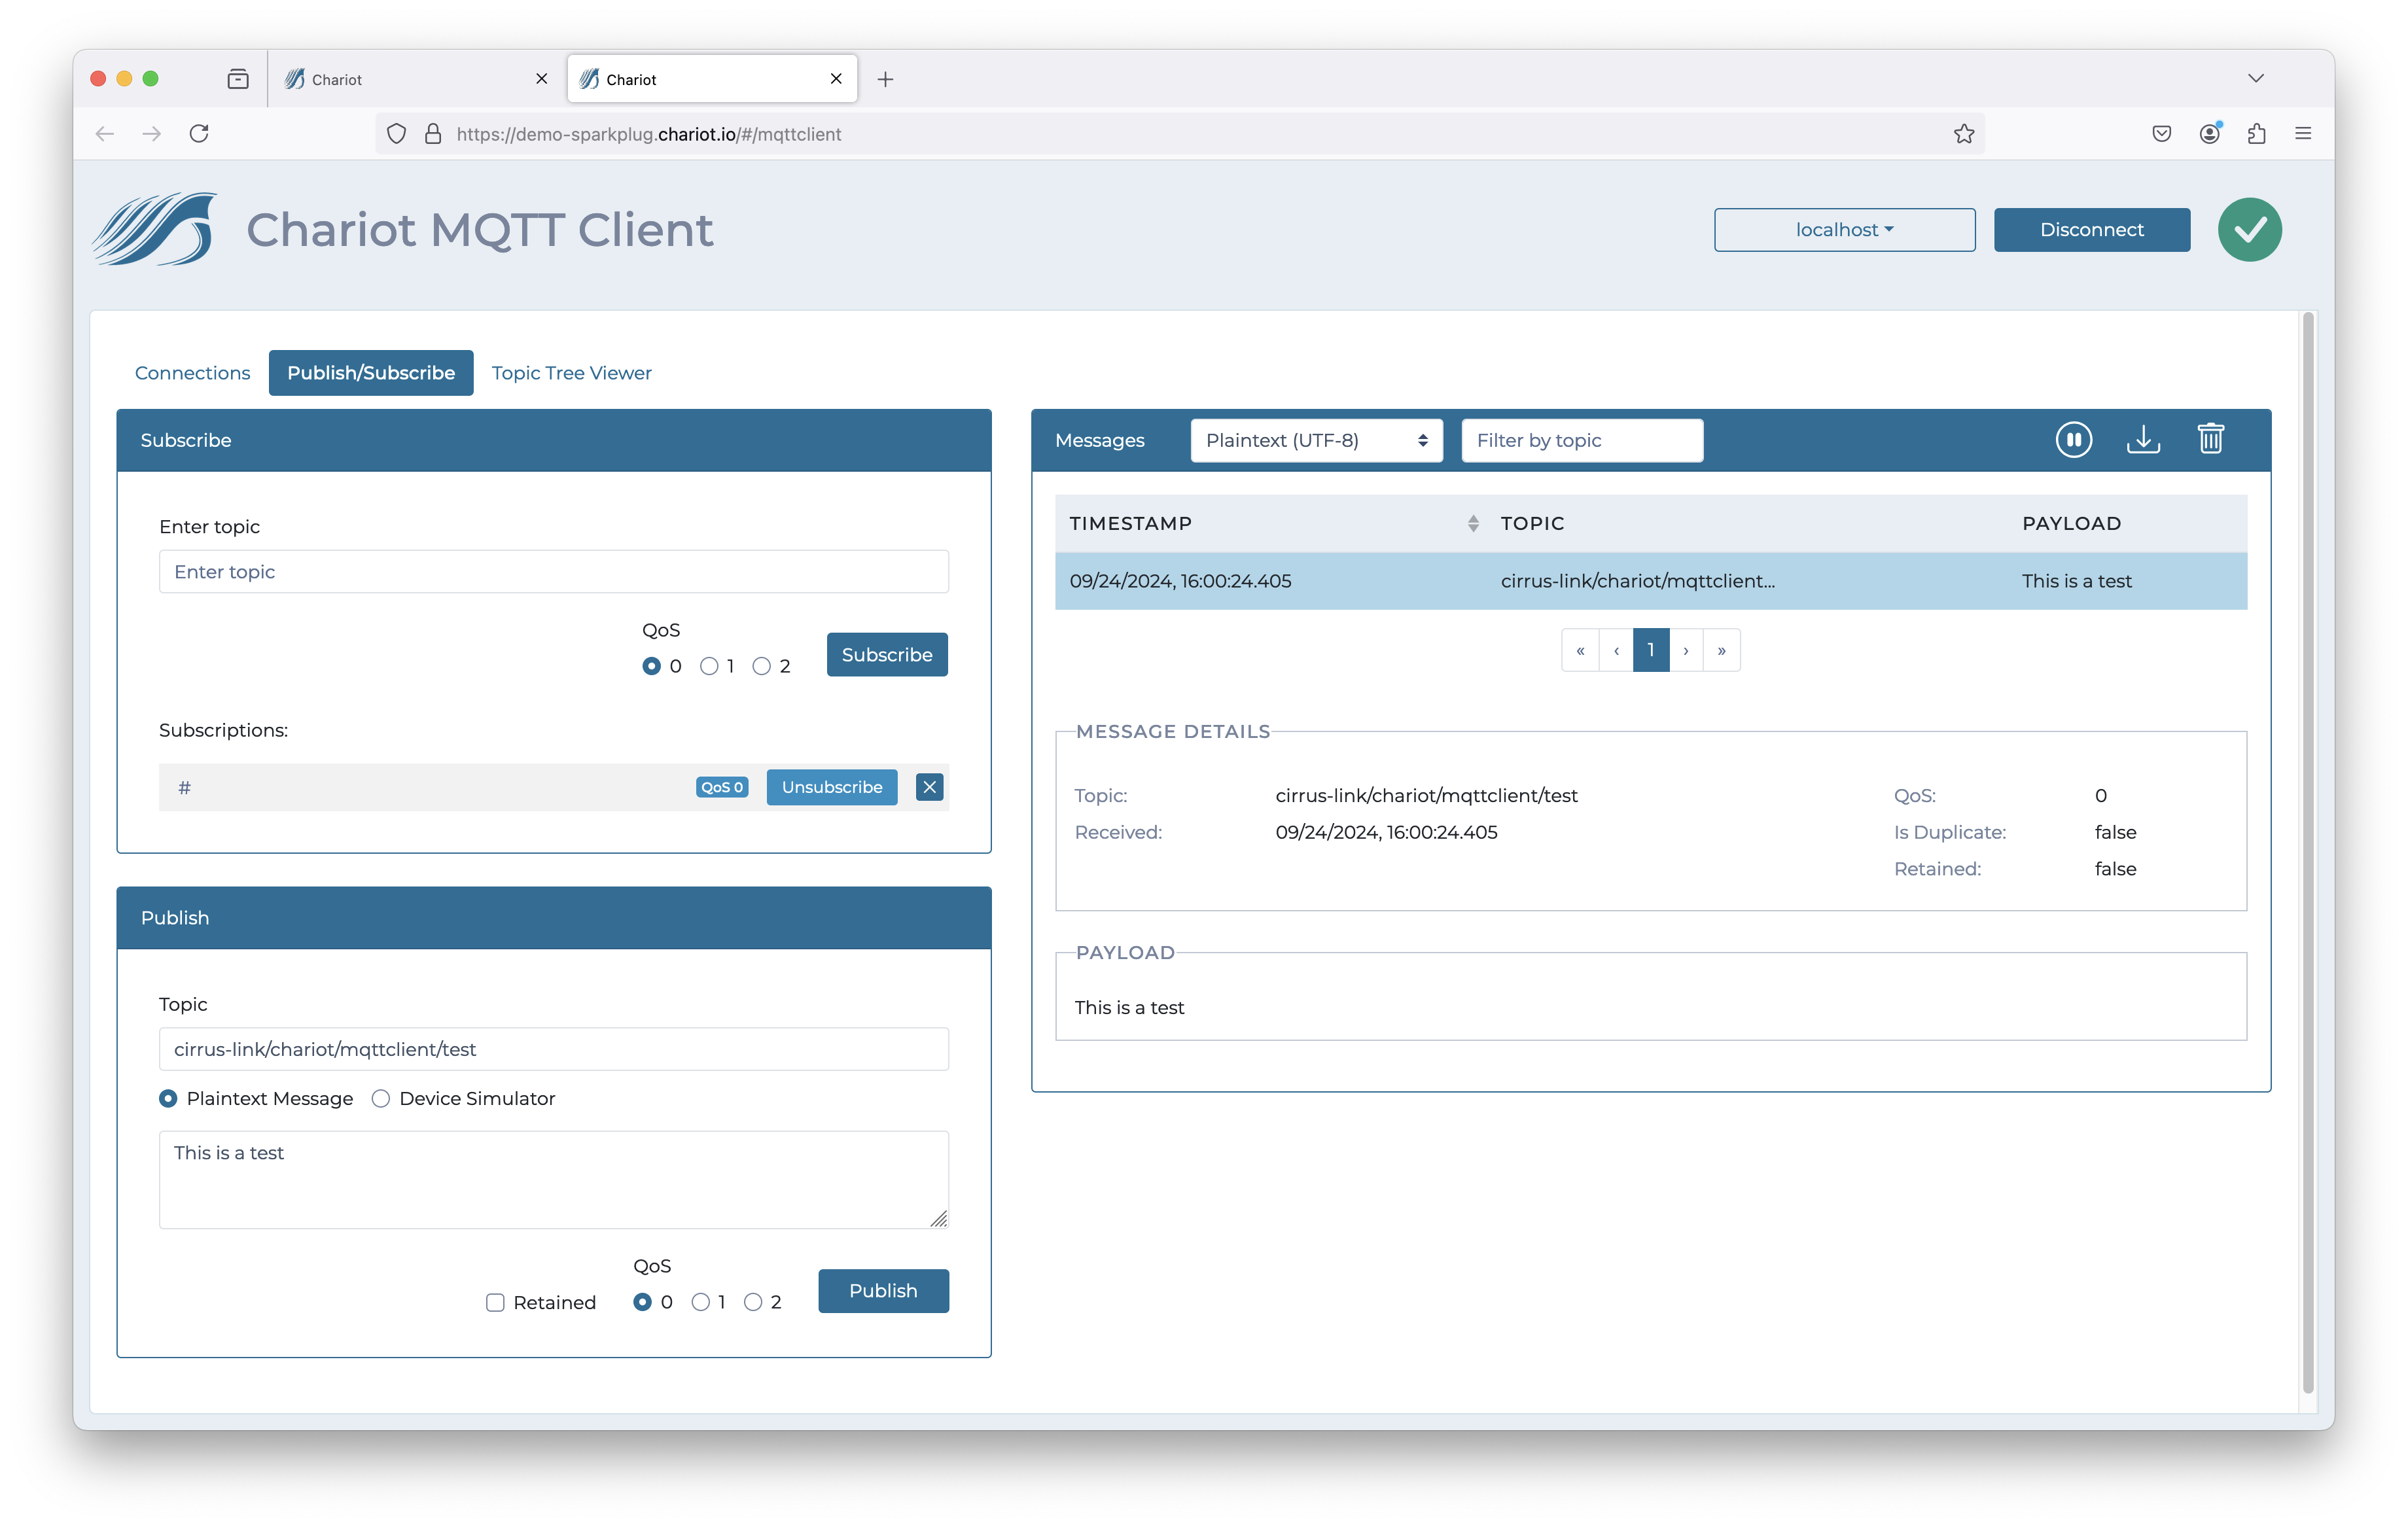Close the active Chariot browser tab
The width and height of the screenshot is (2408, 1527).
click(x=836, y=79)
